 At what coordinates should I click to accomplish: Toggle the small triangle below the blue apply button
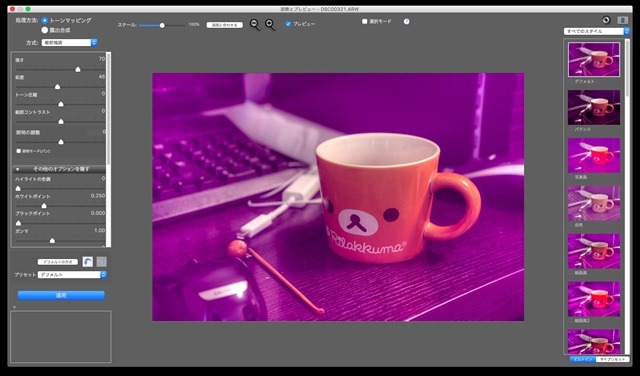14,307
